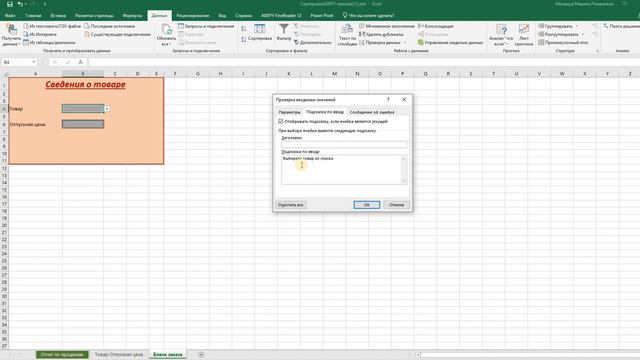Image resolution: width=640 pixels, height=360 pixels.
Task: Open Запросы и подключения pane
Action: point(206,26)
